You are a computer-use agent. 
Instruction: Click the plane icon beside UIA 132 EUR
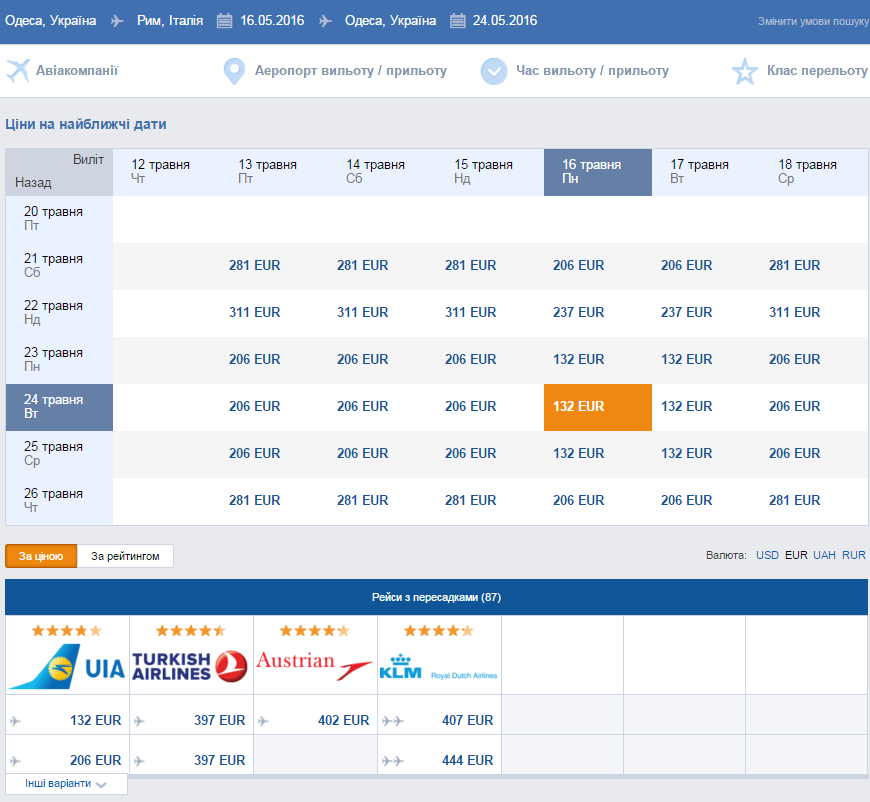pyautogui.click(x=15, y=721)
